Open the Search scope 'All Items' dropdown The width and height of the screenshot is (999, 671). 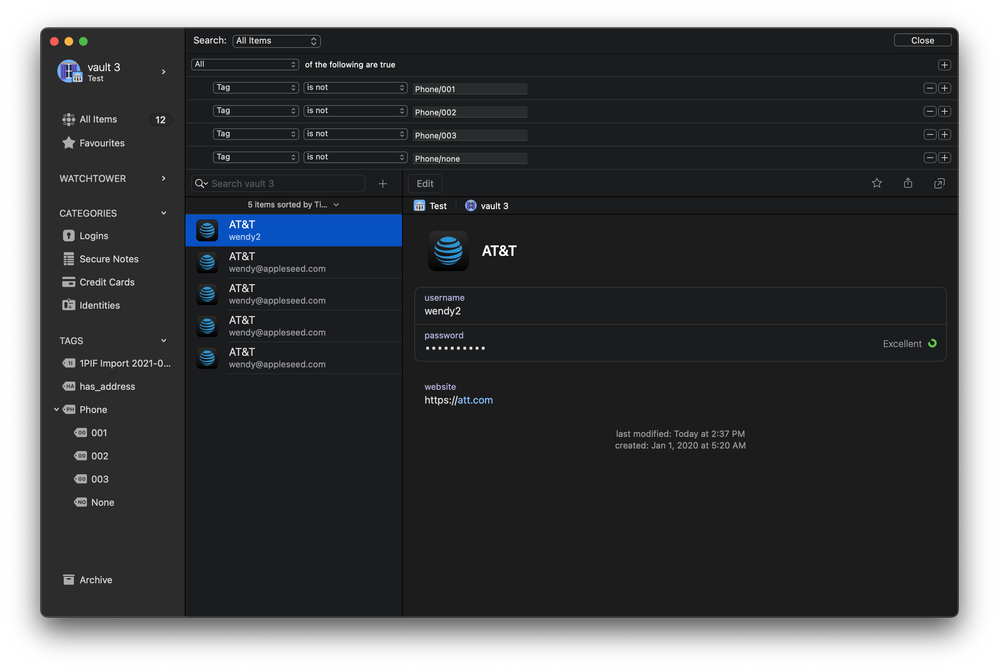click(276, 41)
